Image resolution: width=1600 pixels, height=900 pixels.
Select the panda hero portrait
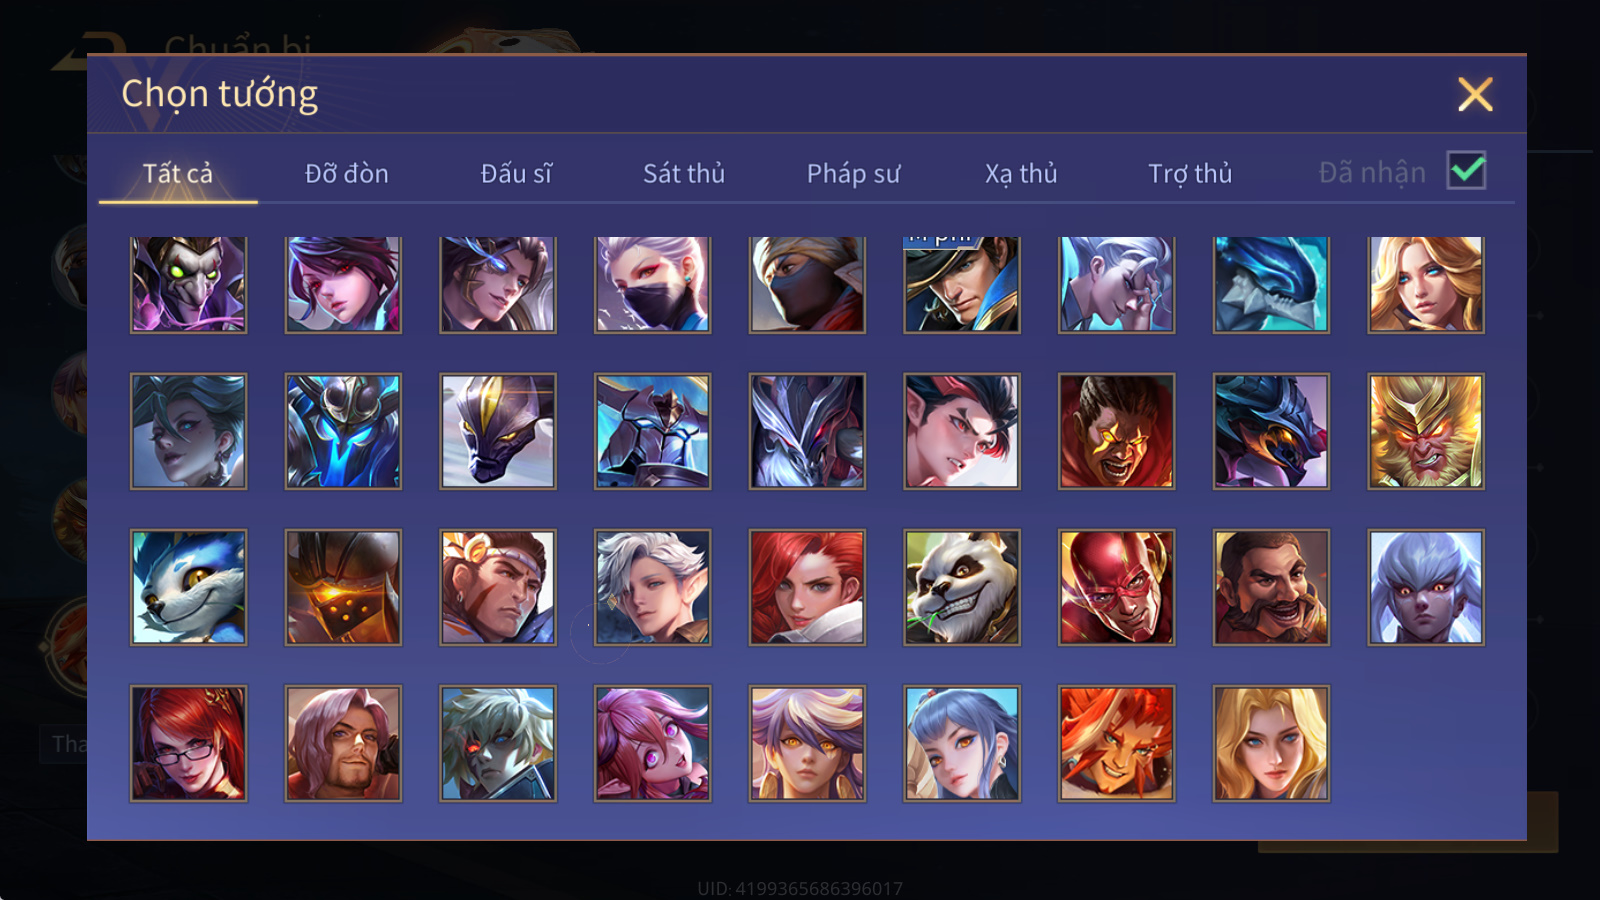click(x=962, y=587)
